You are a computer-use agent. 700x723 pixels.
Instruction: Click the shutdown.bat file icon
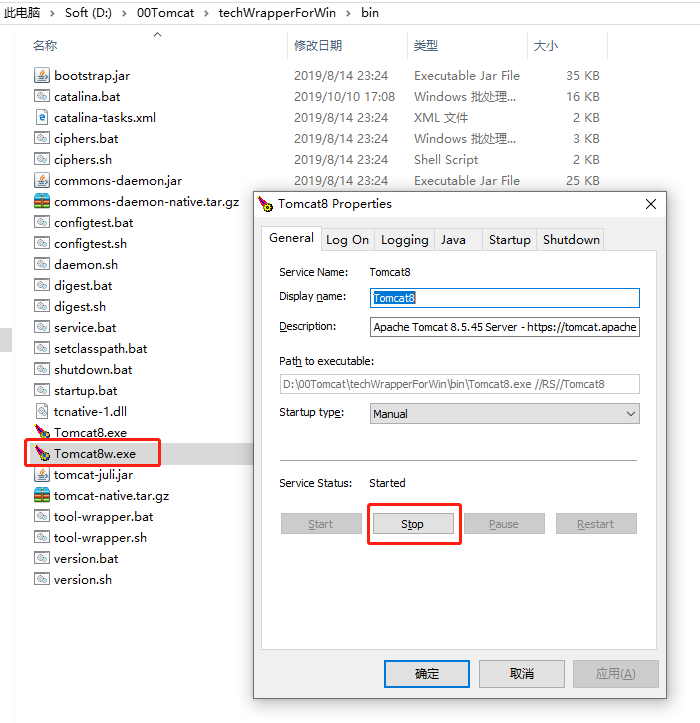[42, 369]
